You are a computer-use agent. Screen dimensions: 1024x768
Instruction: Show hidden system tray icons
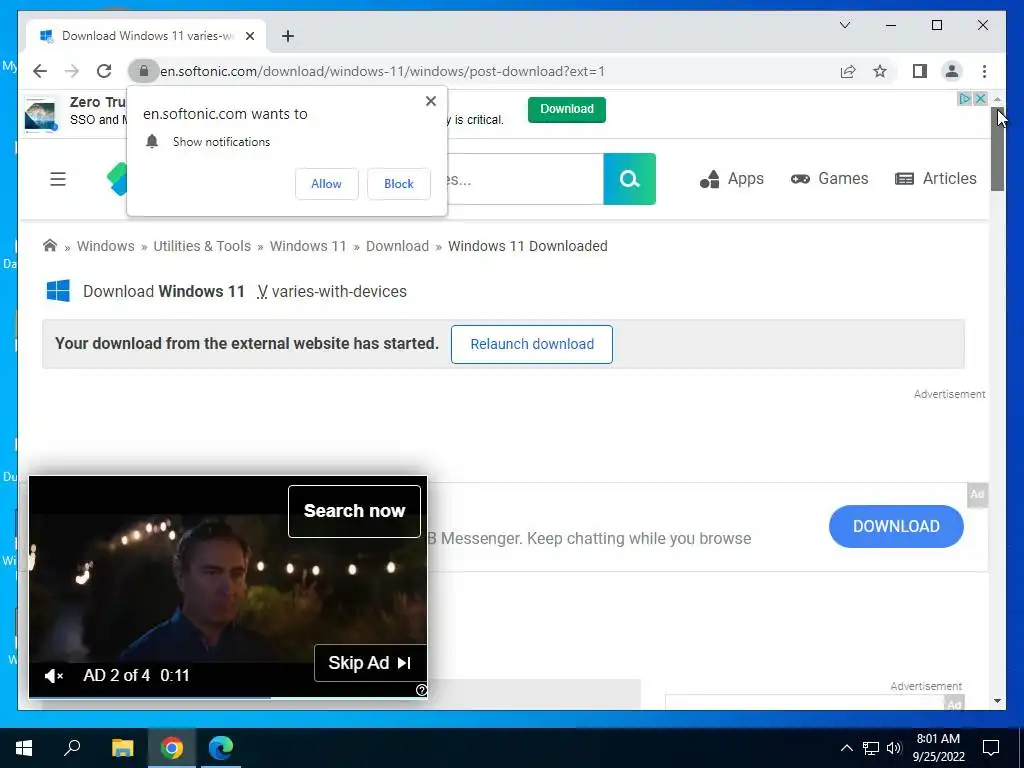click(846, 748)
